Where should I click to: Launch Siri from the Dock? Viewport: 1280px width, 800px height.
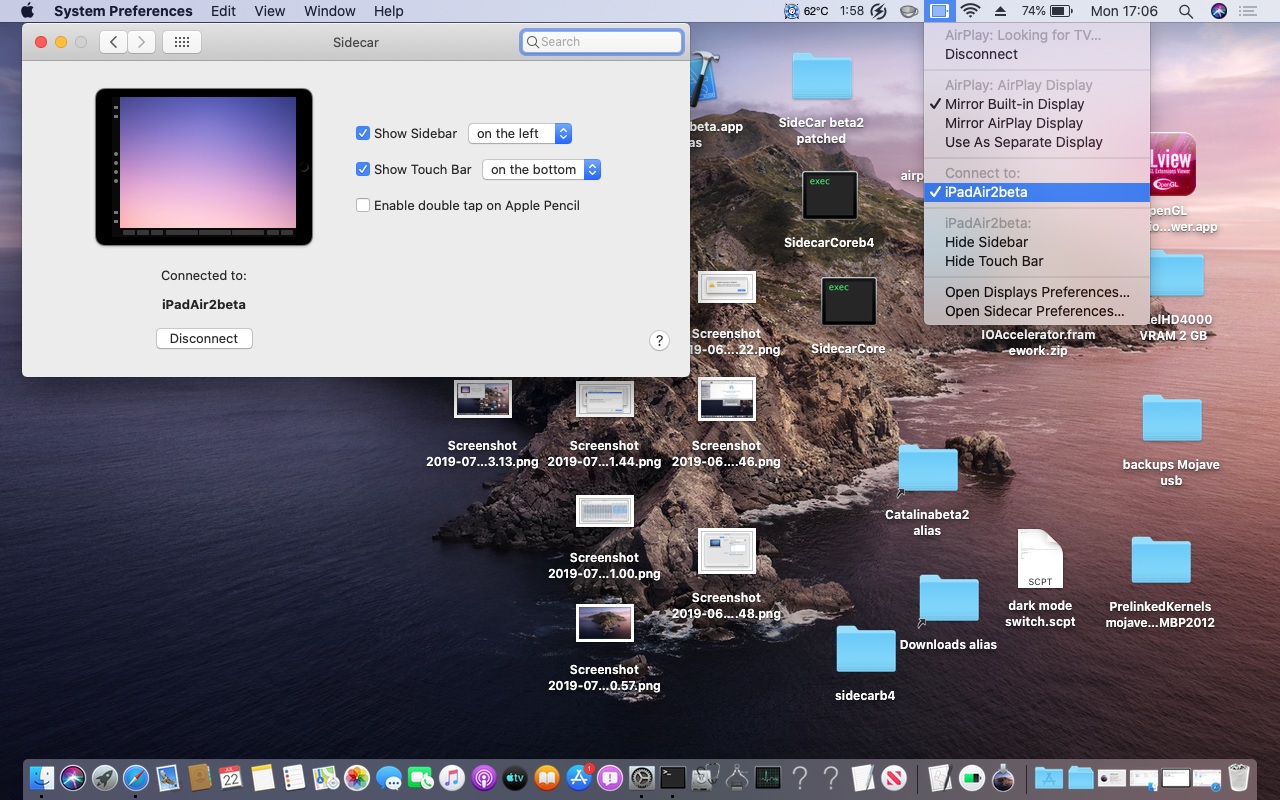click(x=73, y=777)
